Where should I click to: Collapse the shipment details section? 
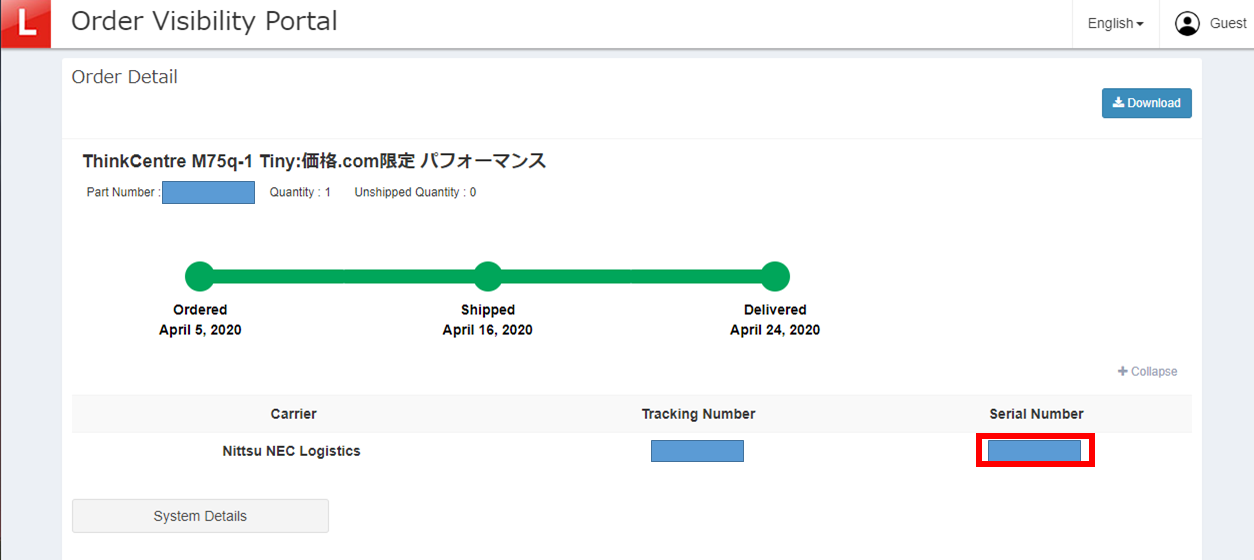click(1147, 371)
